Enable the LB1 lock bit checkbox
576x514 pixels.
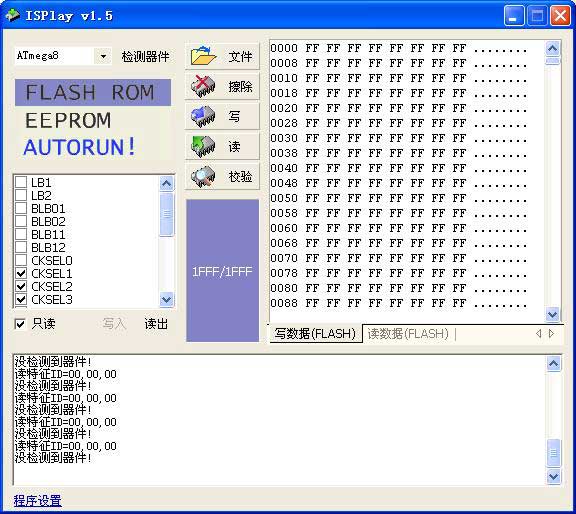[21, 182]
